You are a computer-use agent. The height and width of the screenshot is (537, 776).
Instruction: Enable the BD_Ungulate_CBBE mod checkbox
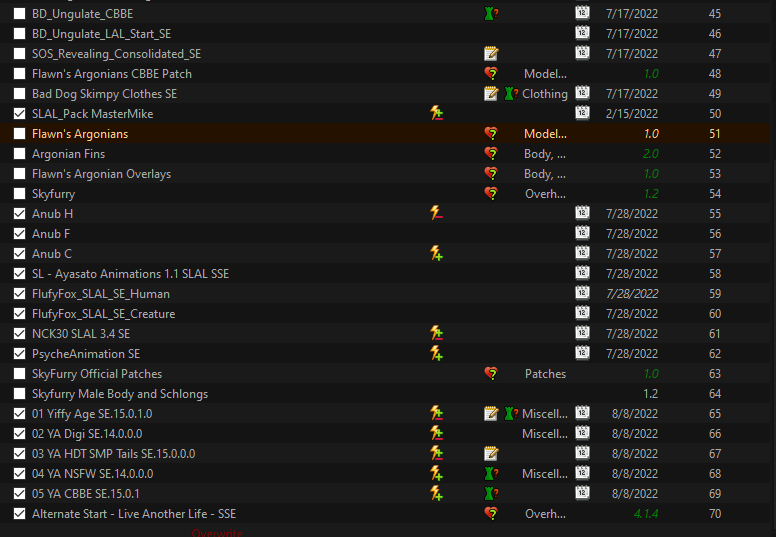pyautogui.click(x=19, y=13)
